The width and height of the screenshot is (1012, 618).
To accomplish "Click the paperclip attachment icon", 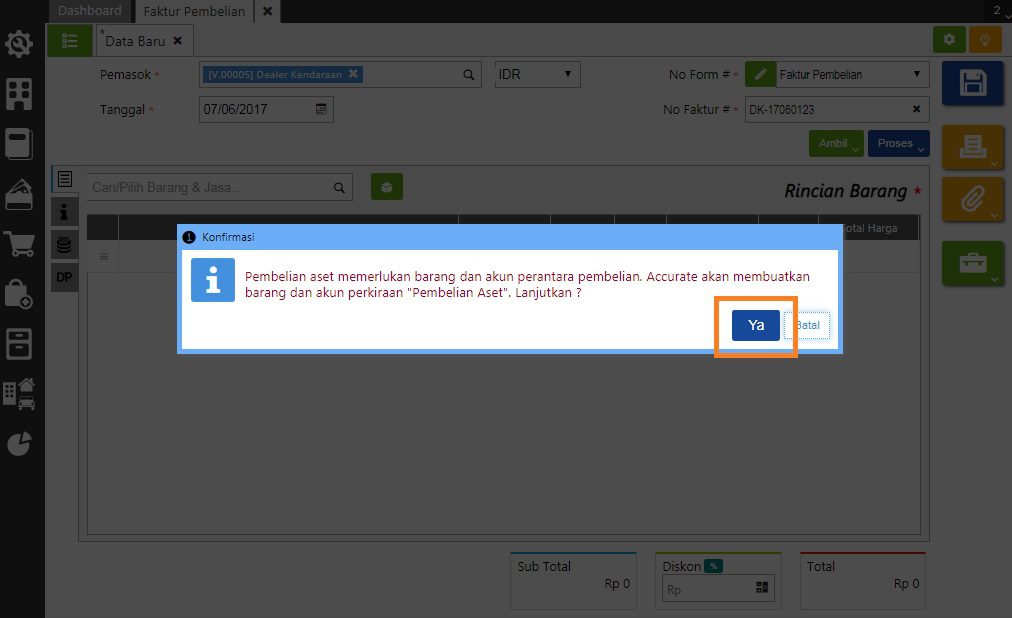I will [x=972, y=200].
